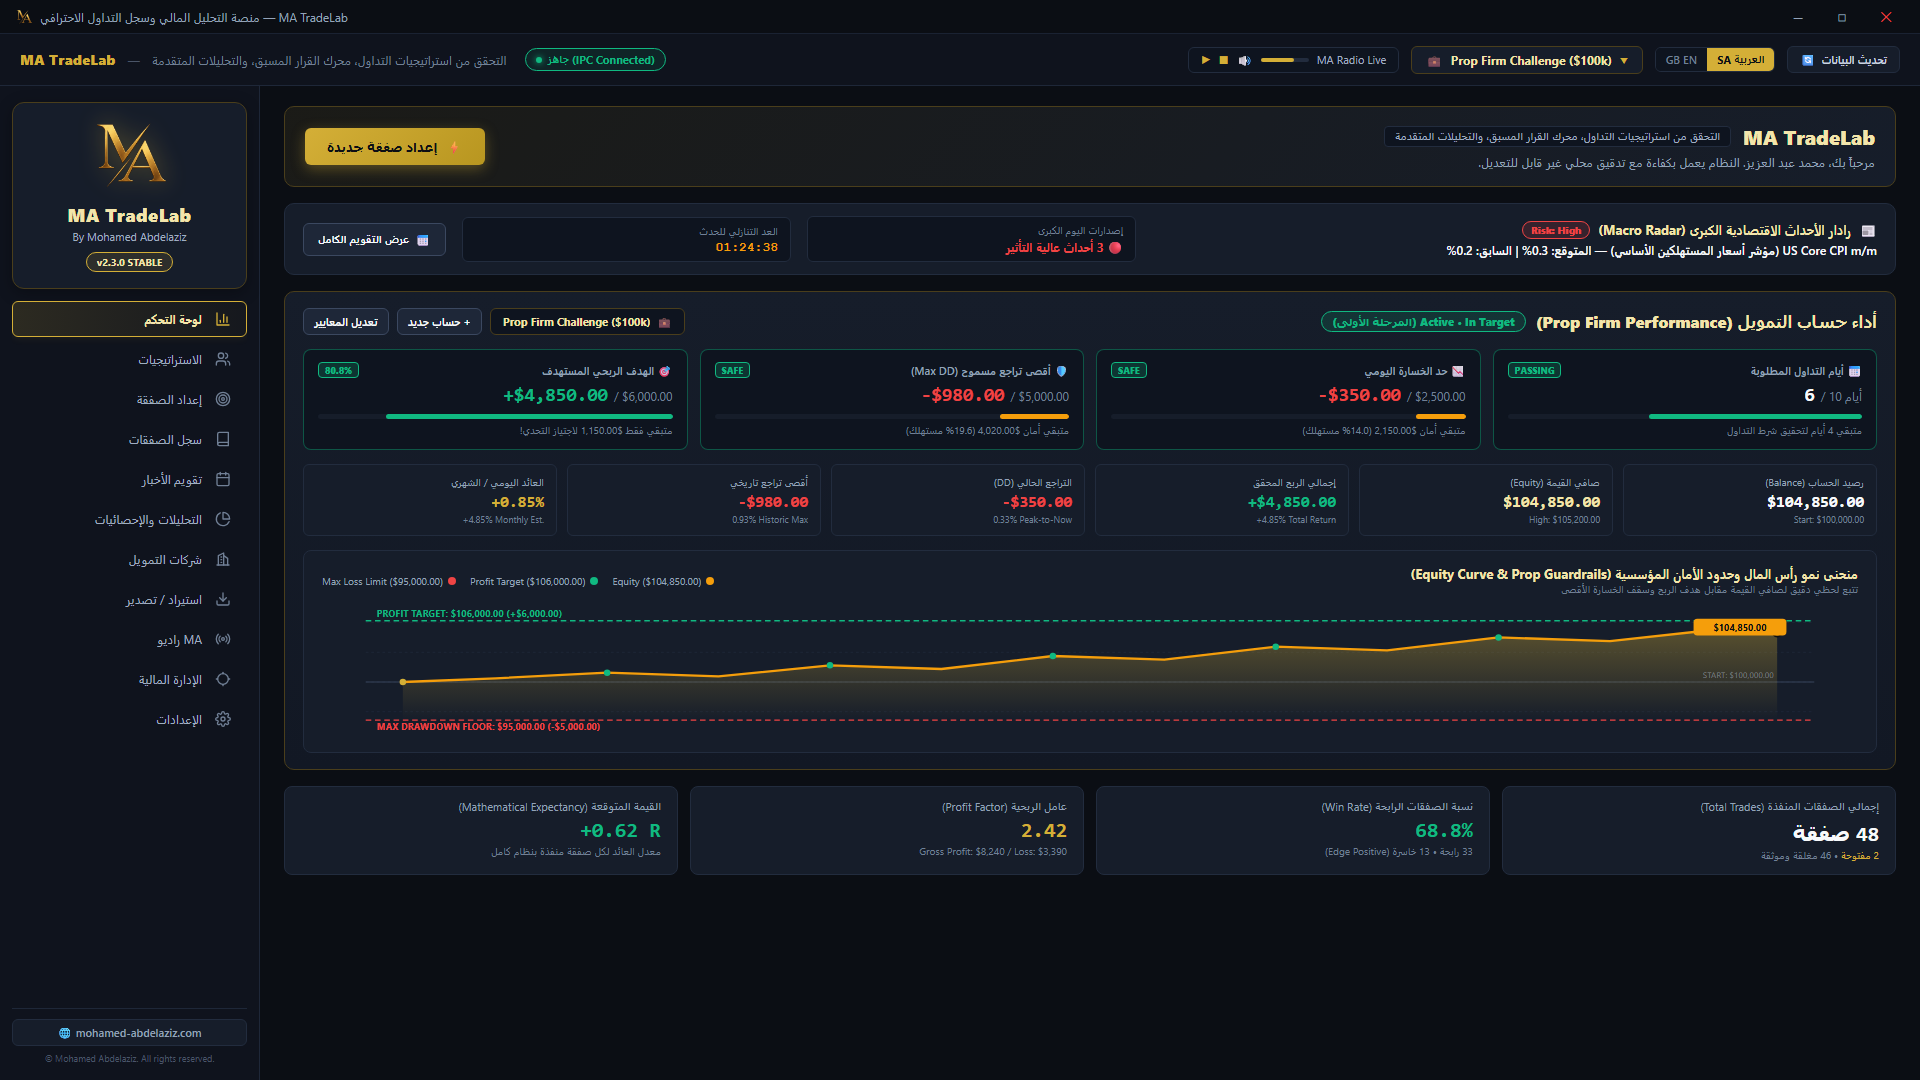Open إعداد الصفقة in sidebar
The height and width of the screenshot is (1080, 1920).
click(x=129, y=400)
